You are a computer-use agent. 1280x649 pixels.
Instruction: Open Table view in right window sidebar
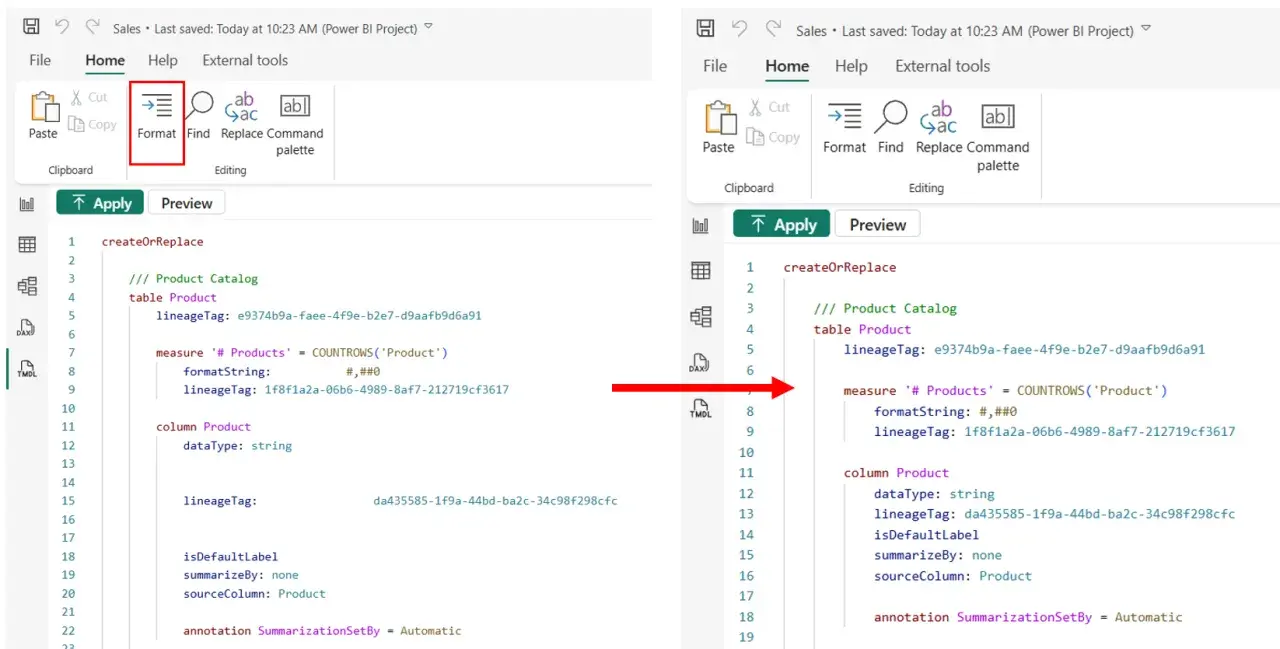pyautogui.click(x=701, y=270)
